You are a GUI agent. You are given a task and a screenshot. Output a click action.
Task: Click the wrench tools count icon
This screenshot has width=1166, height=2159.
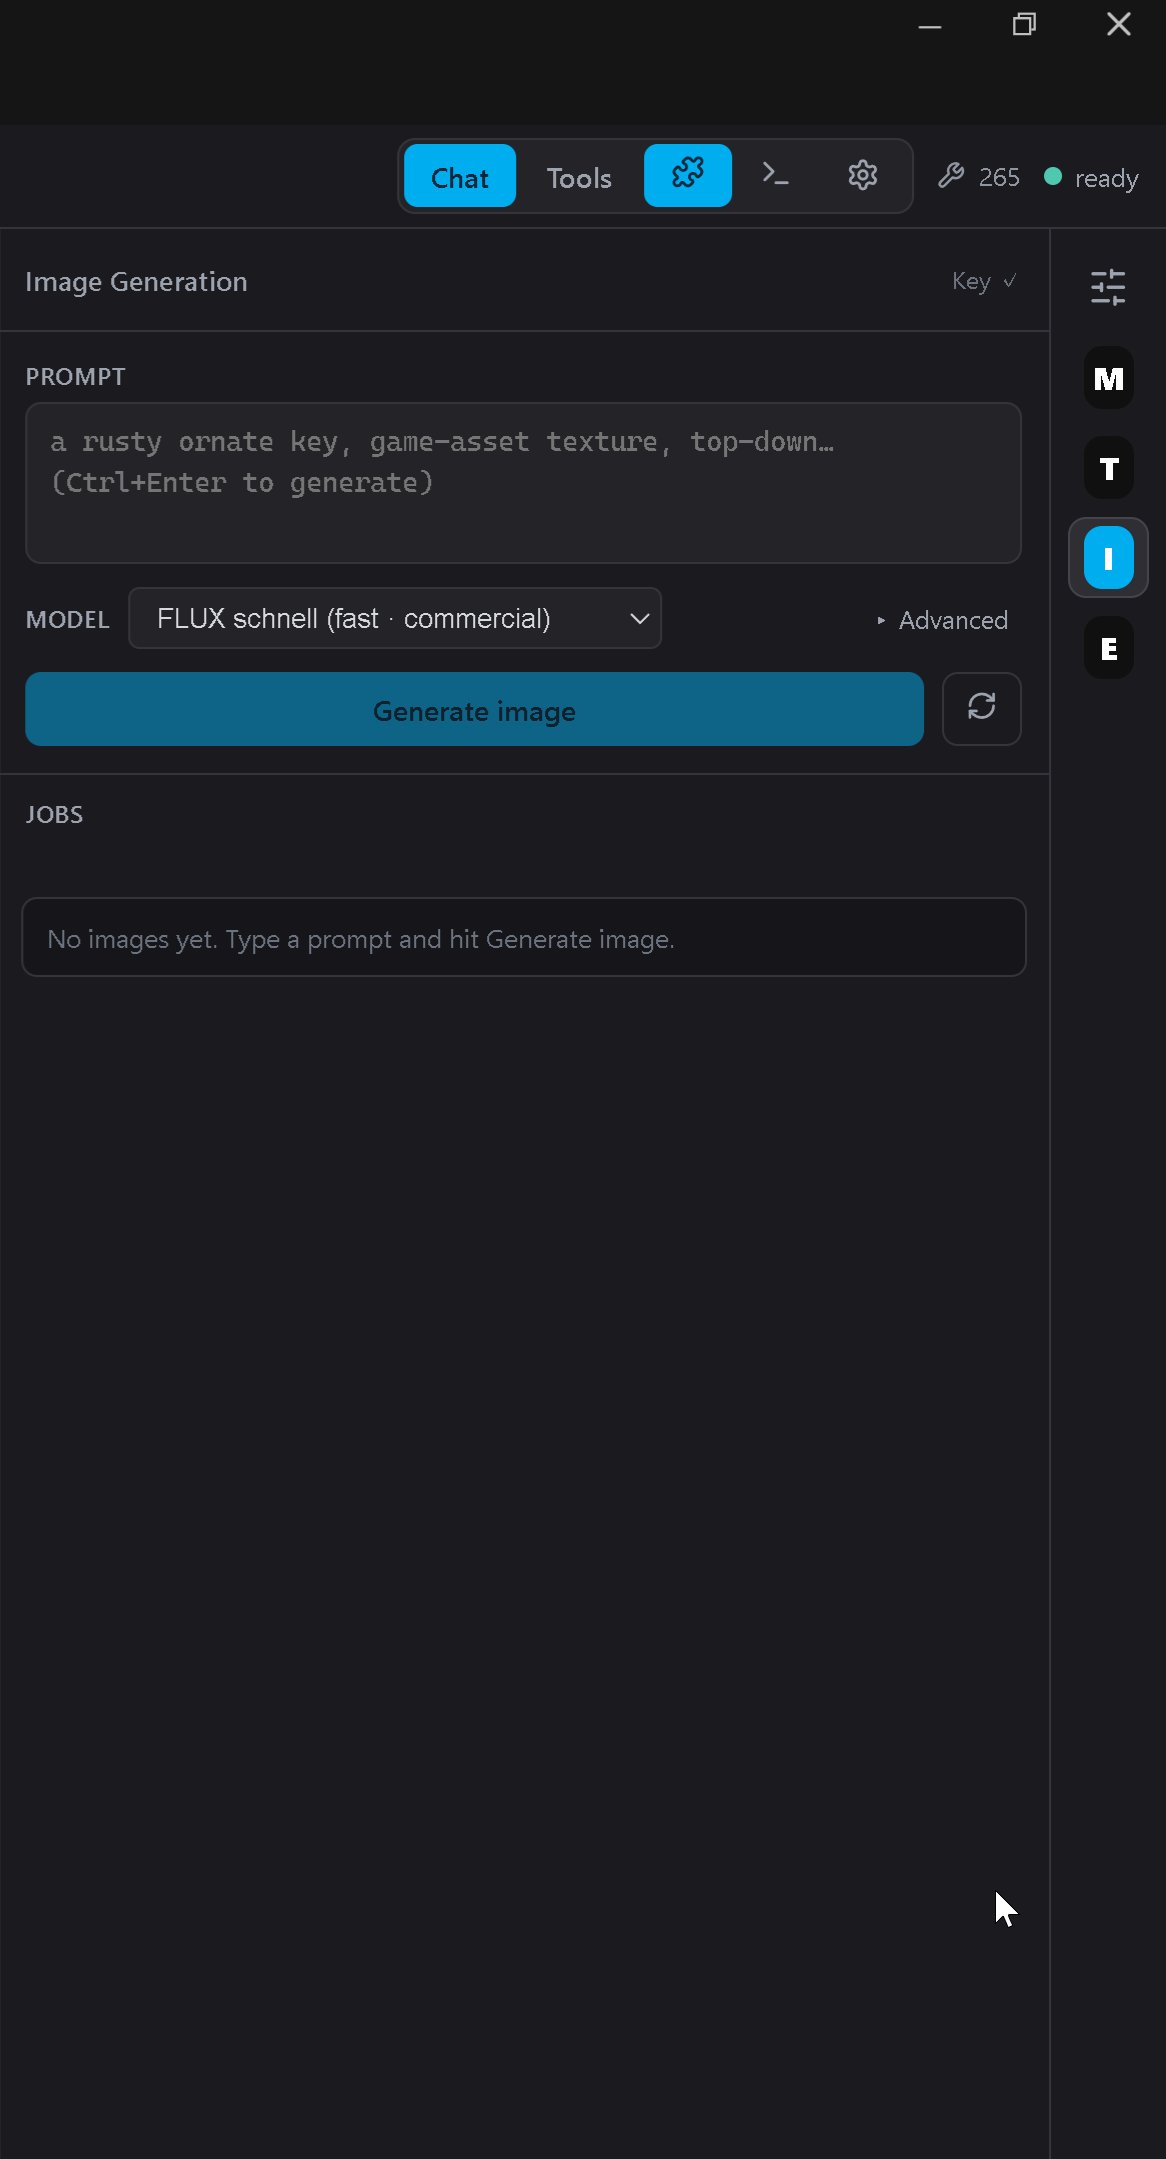click(951, 176)
